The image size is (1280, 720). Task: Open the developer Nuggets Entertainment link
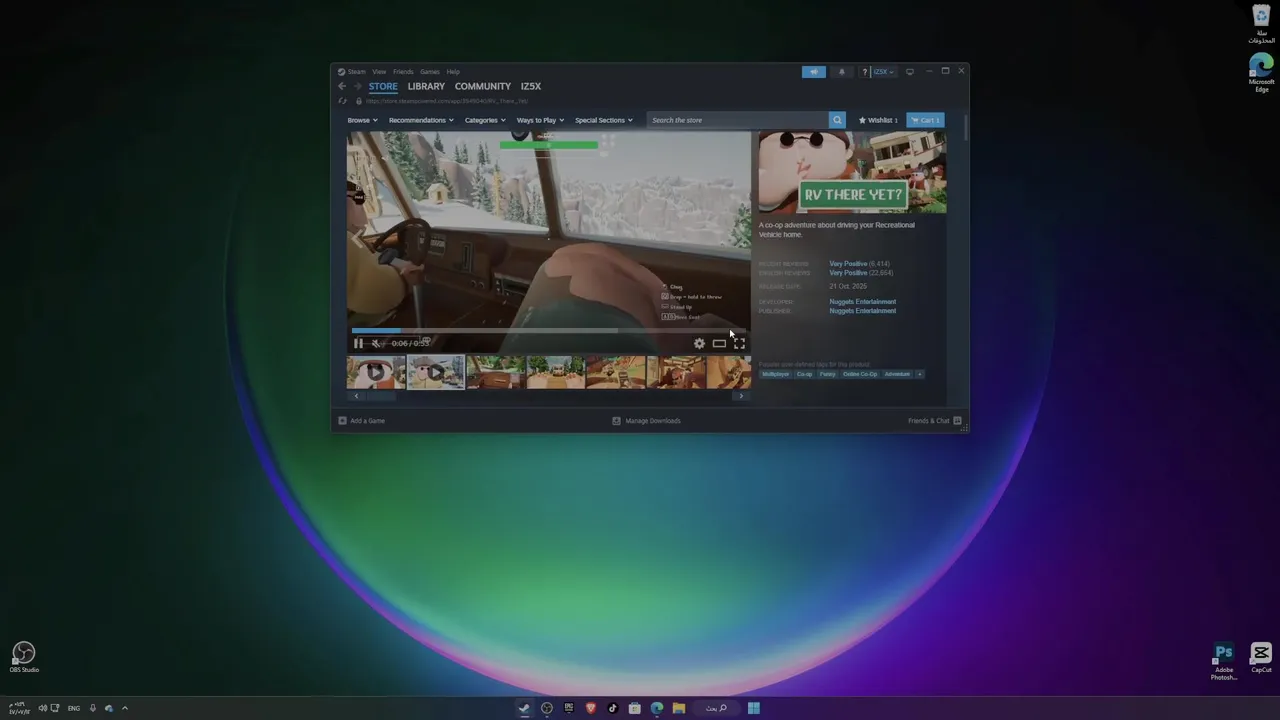[862, 302]
